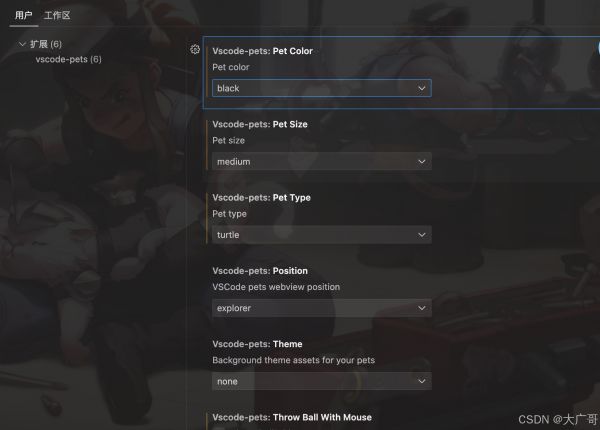Screen dimensions: 600x430
Task: Open the Theme dropdown showing none
Action: coord(322,381)
